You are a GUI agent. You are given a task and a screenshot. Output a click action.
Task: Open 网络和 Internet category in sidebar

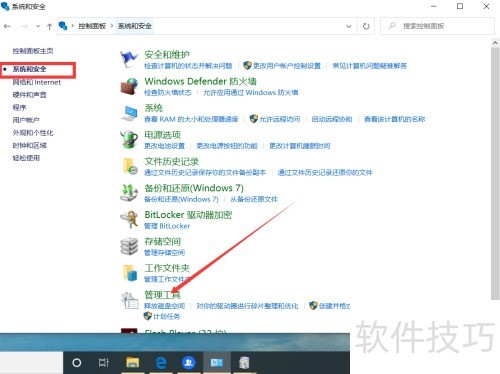(x=37, y=82)
